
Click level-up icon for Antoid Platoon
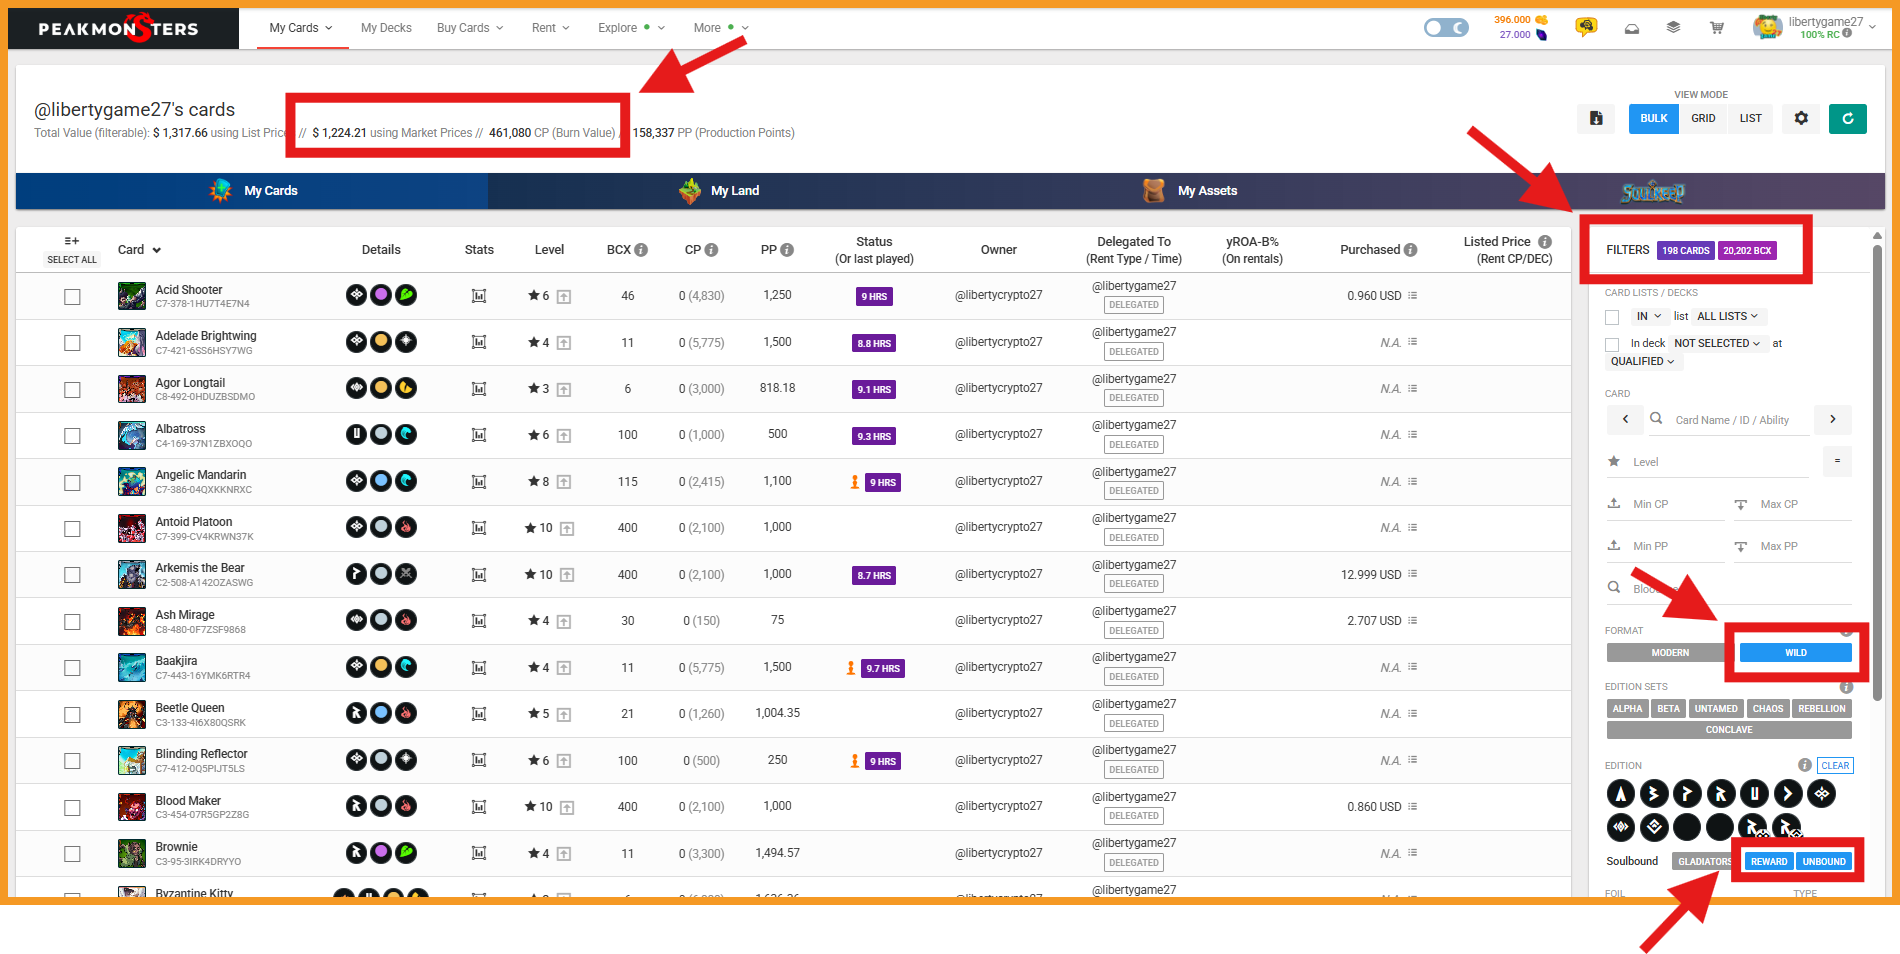567,528
